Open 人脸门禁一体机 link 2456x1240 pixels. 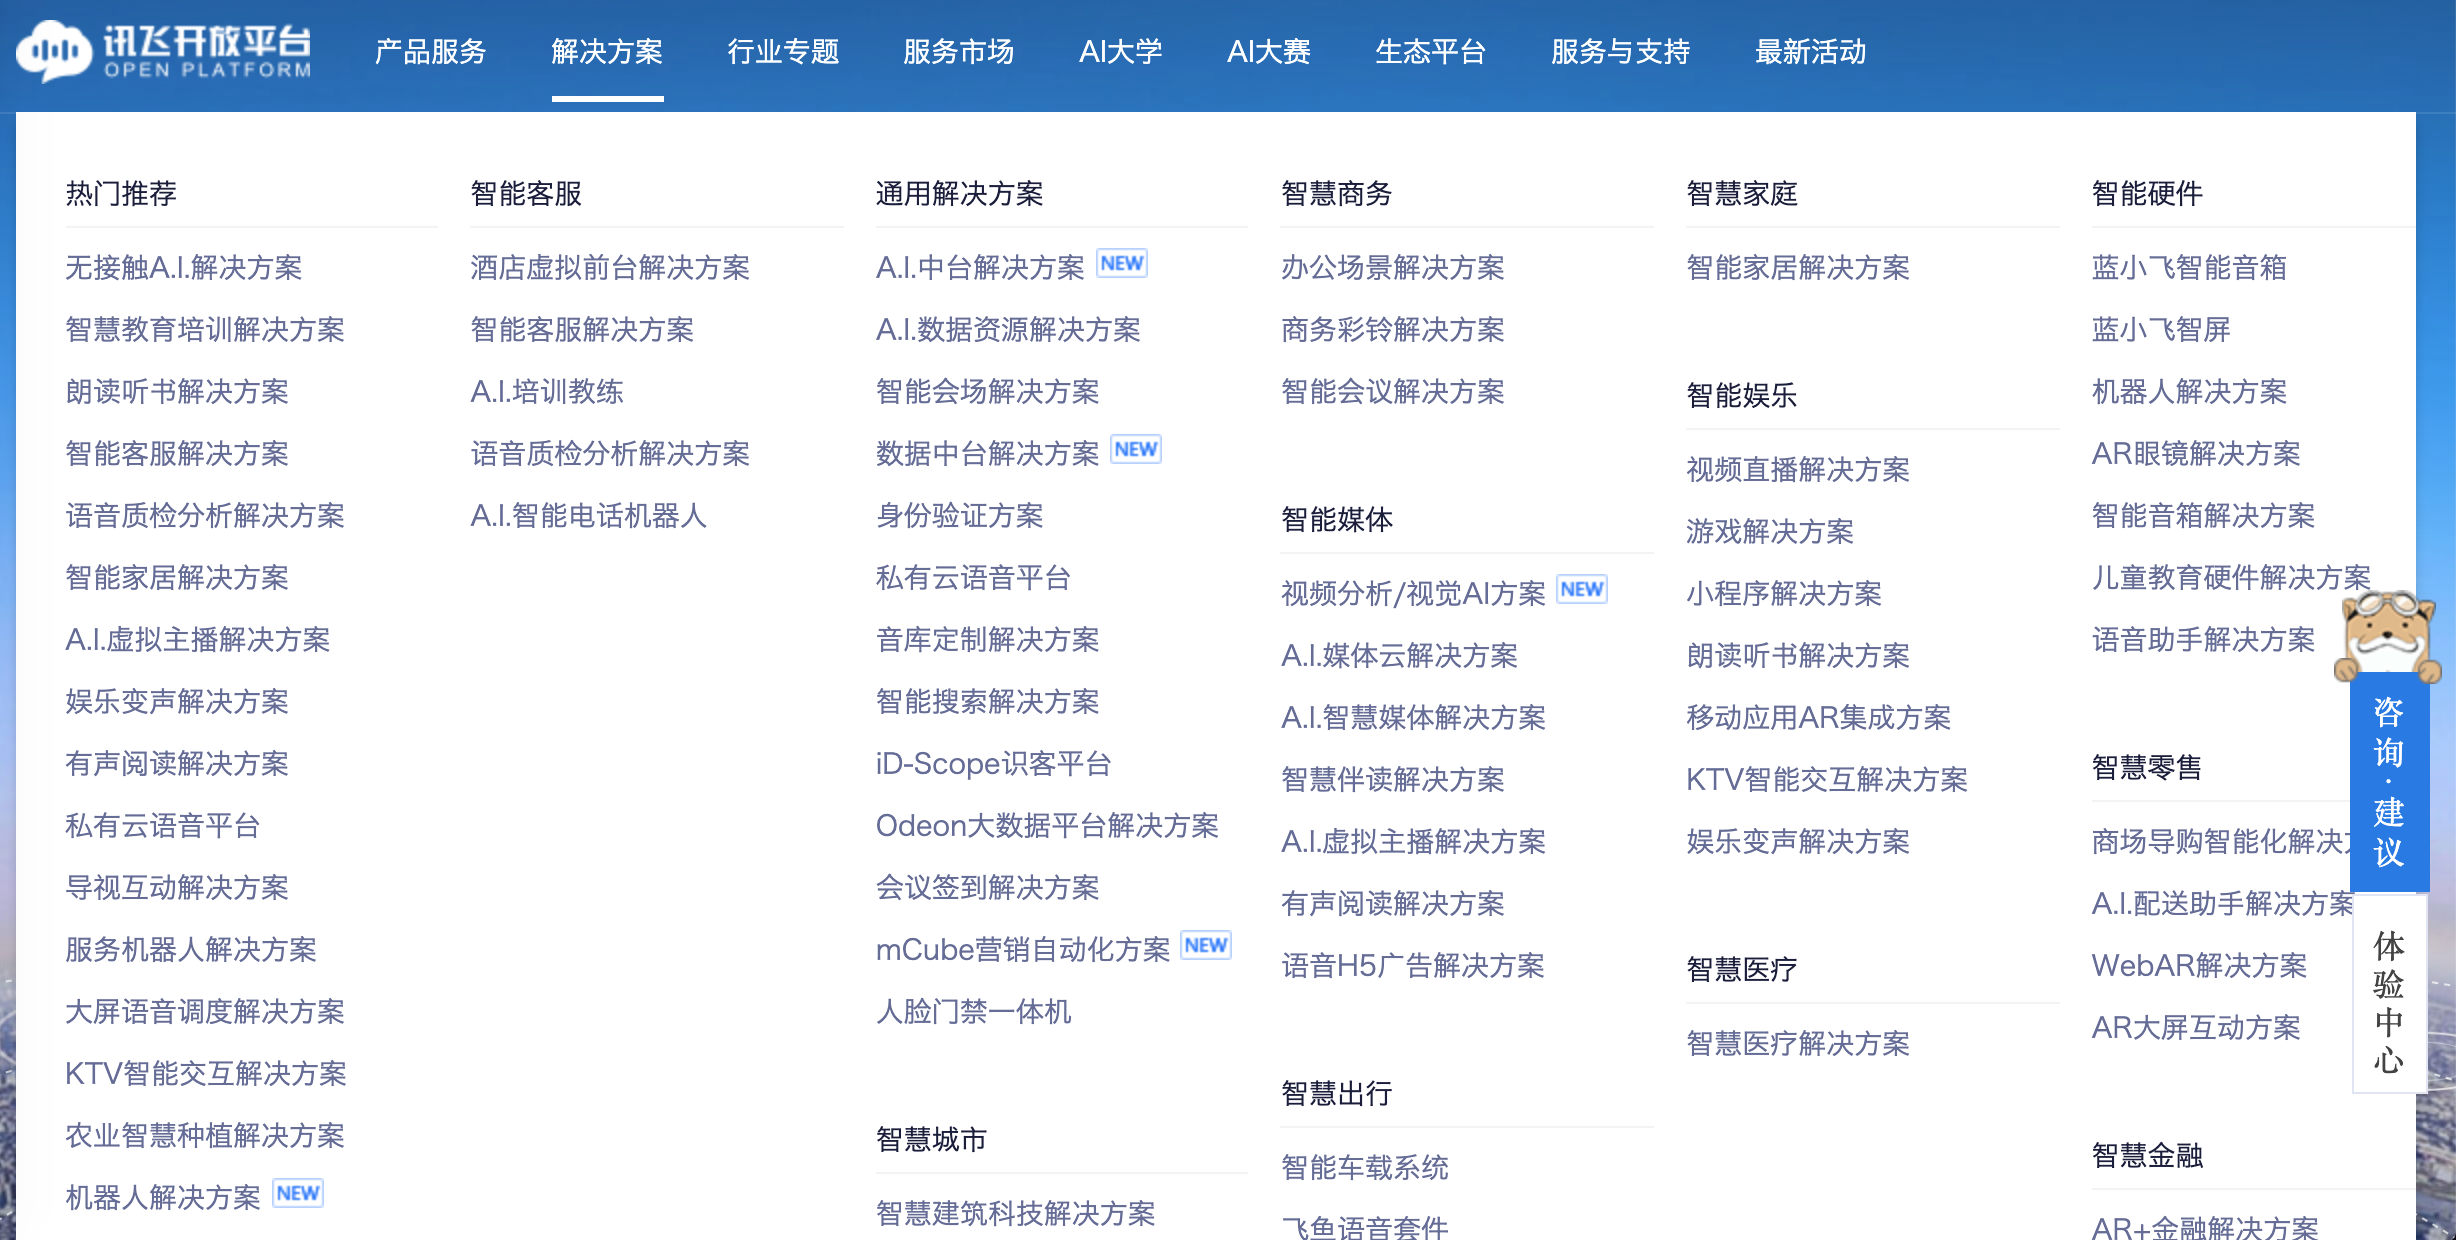click(x=974, y=1012)
